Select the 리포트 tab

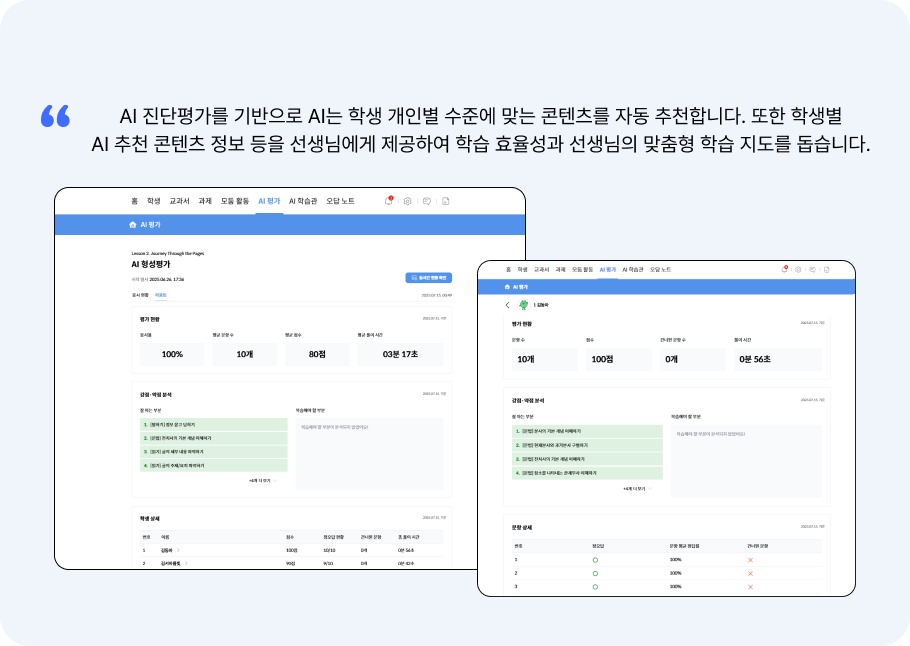tap(161, 295)
